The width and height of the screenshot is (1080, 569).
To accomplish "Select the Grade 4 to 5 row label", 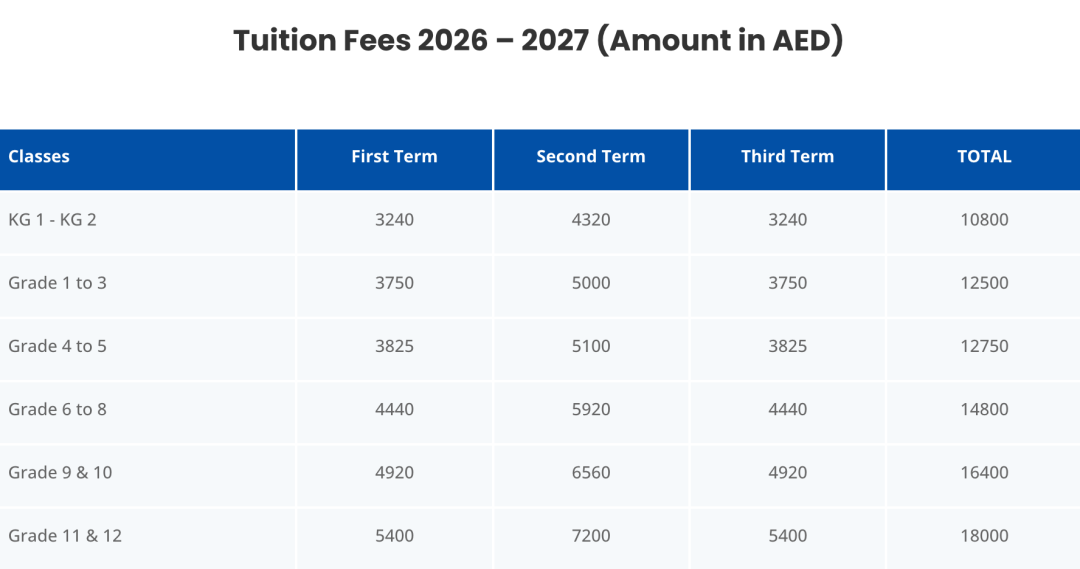I will [57, 346].
